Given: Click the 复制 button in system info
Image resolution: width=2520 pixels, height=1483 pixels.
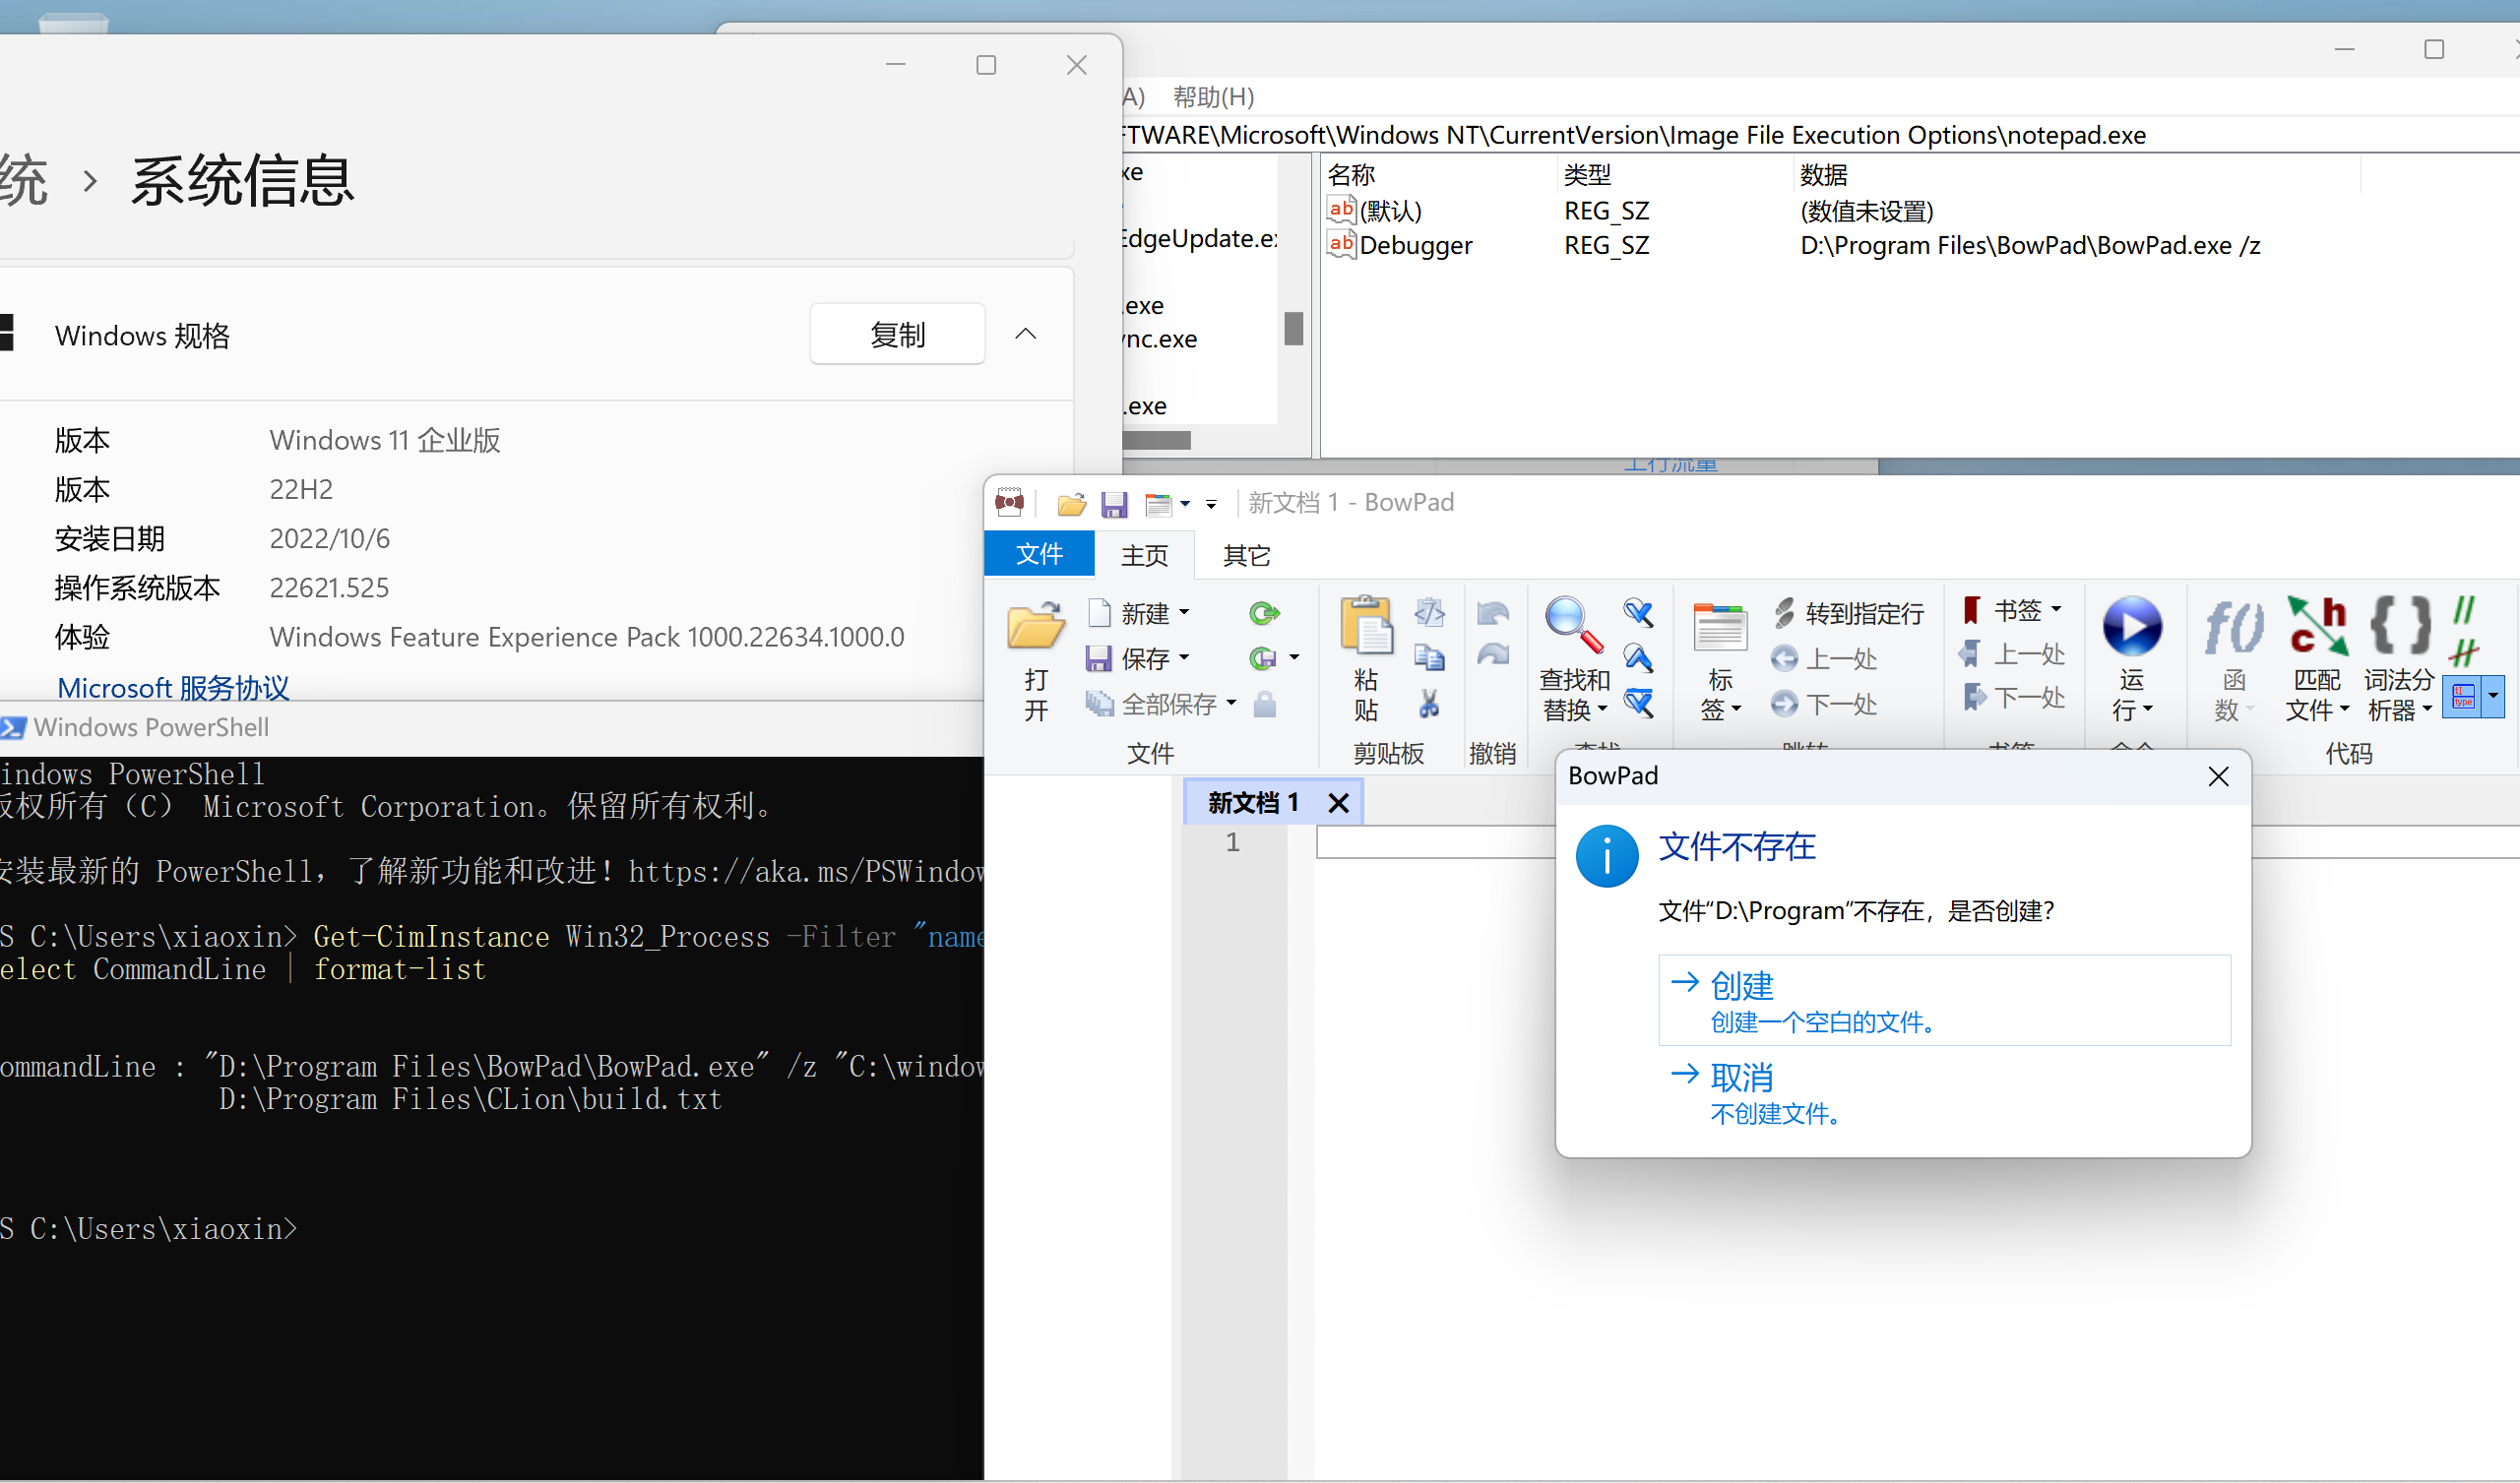Looking at the screenshot, I should [x=897, y=333].
